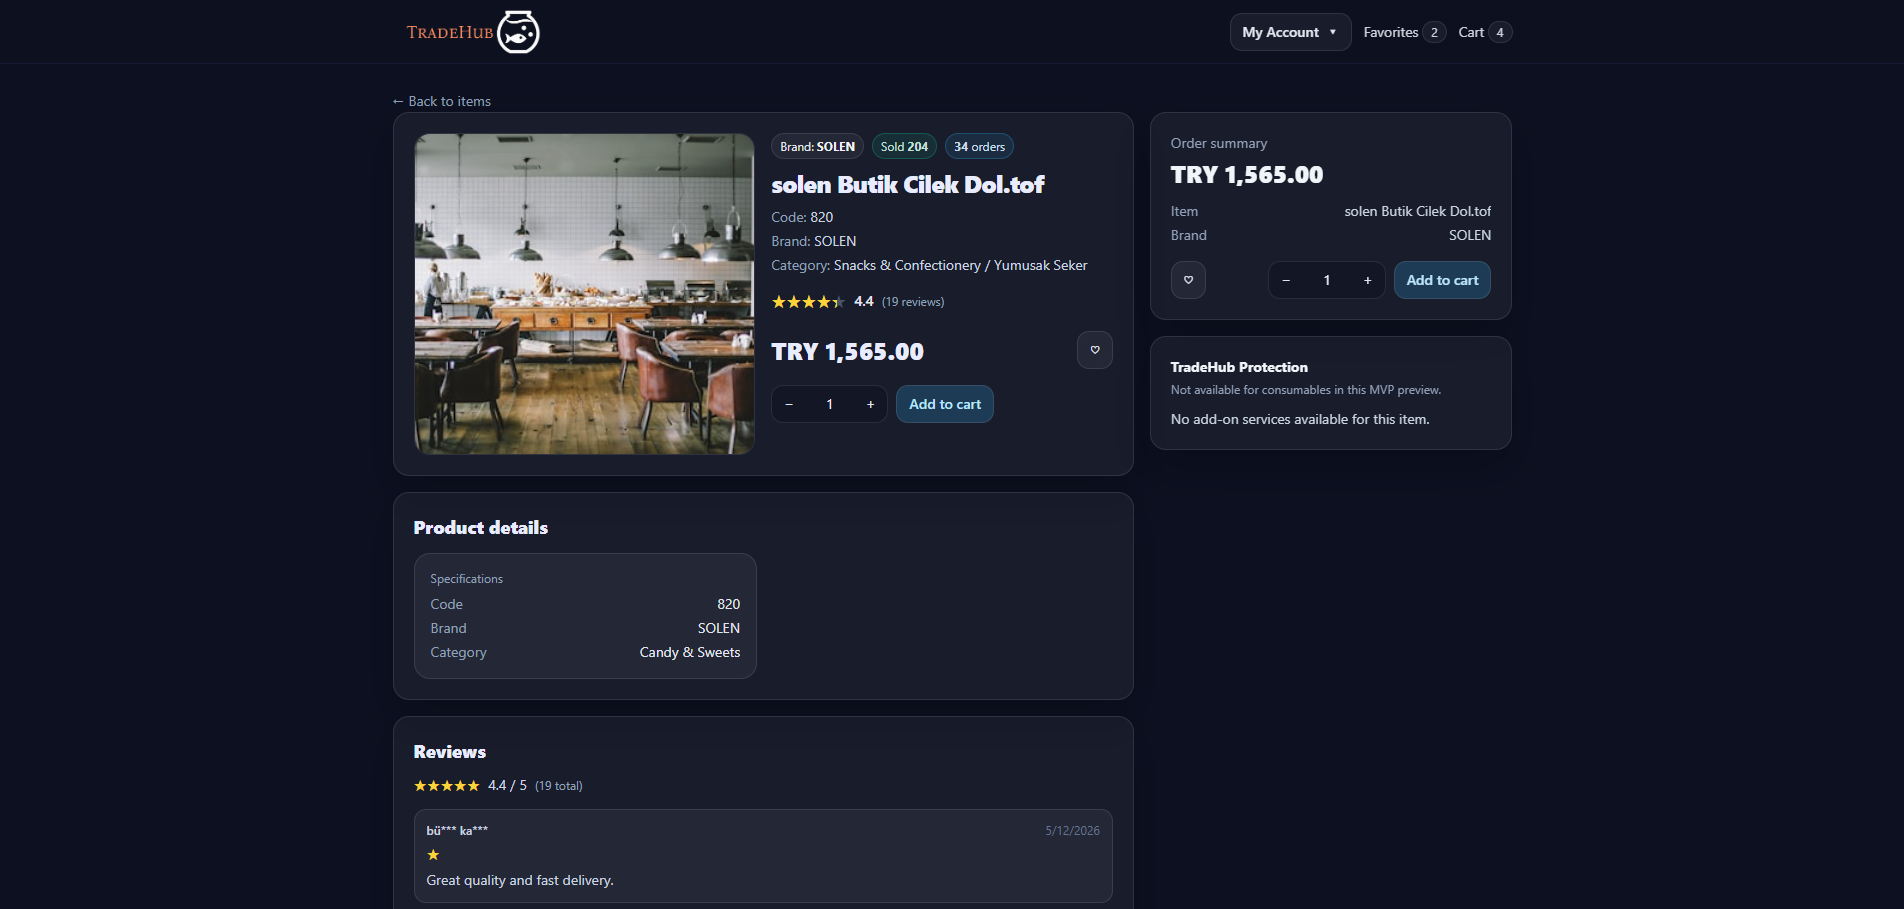The height and width of the screenshot is (909, 1904).
Task: Decrease quantity with minus in product panel
Action: point(789,404)
